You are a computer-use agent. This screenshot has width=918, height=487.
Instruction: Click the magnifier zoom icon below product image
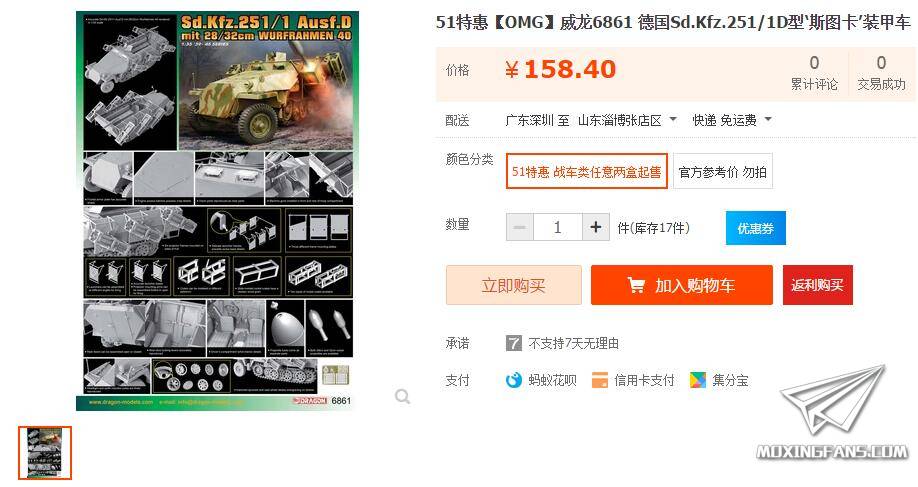[x=402, y=397]
